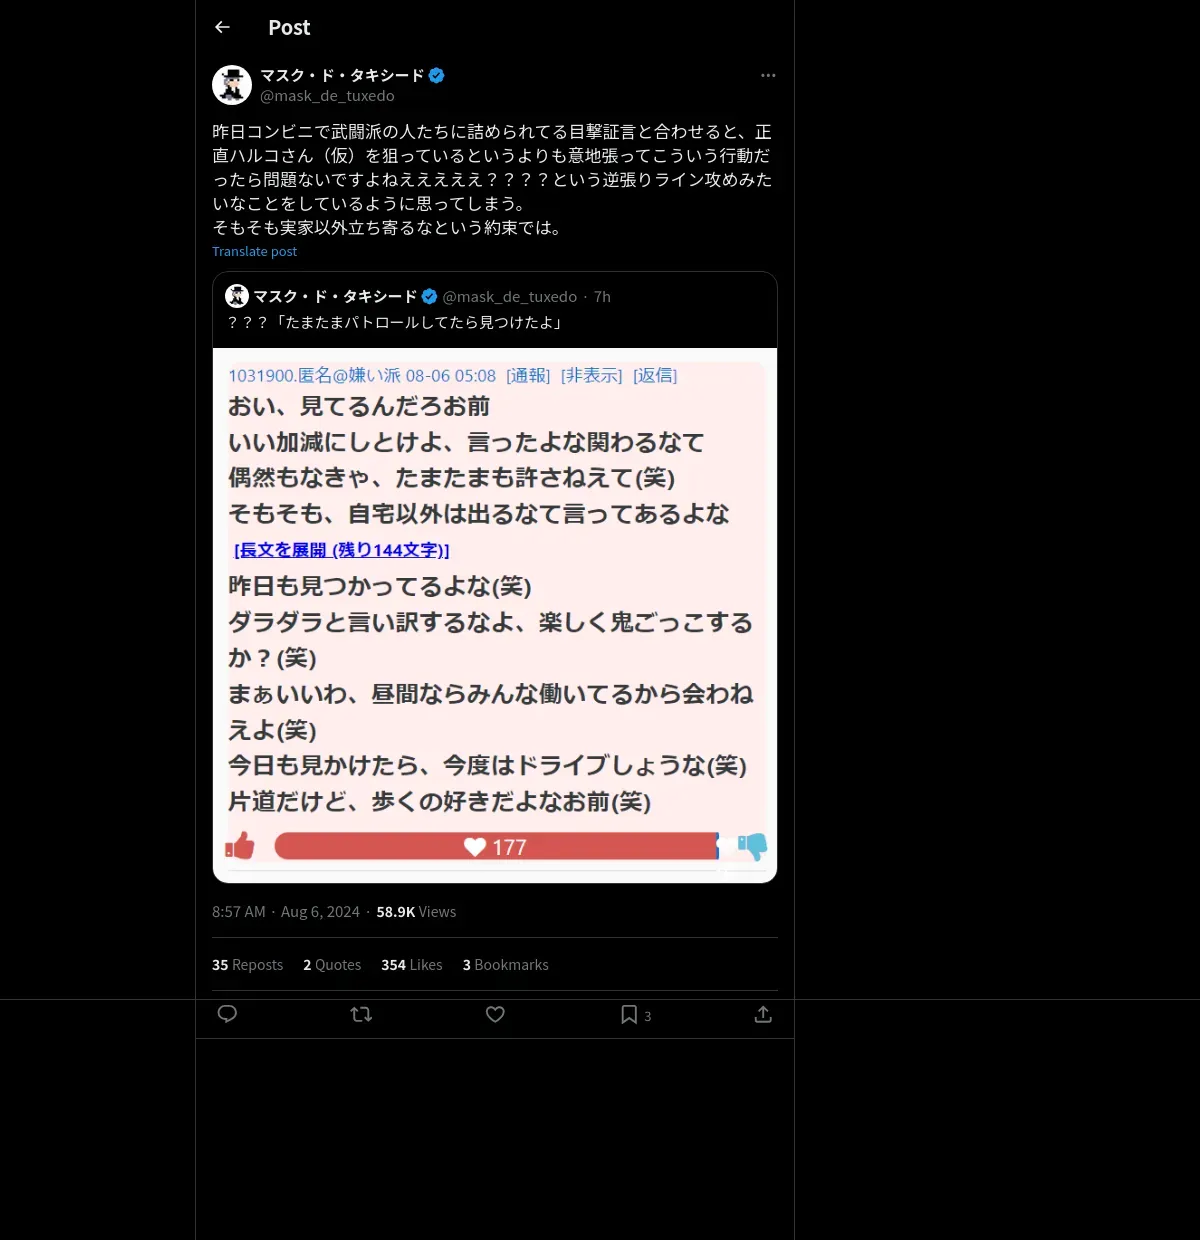Open the 58.9K Views analytics
The image size is (1200, 1240).
pos(416,912)
